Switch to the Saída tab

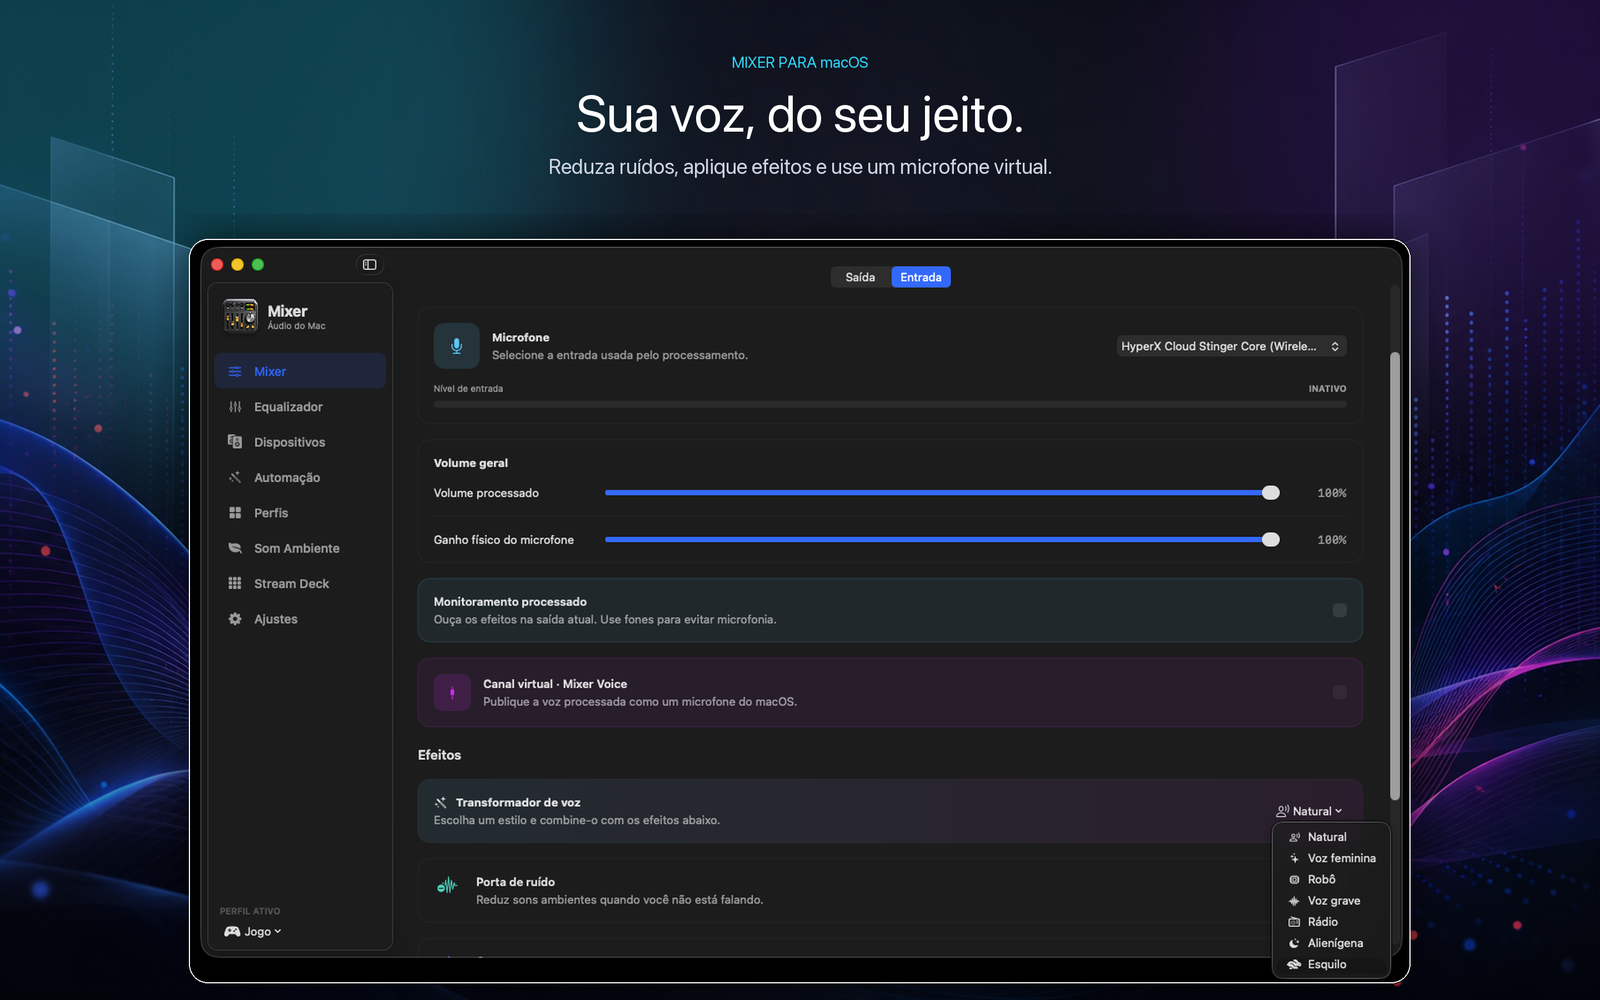(x=860, y=278)
